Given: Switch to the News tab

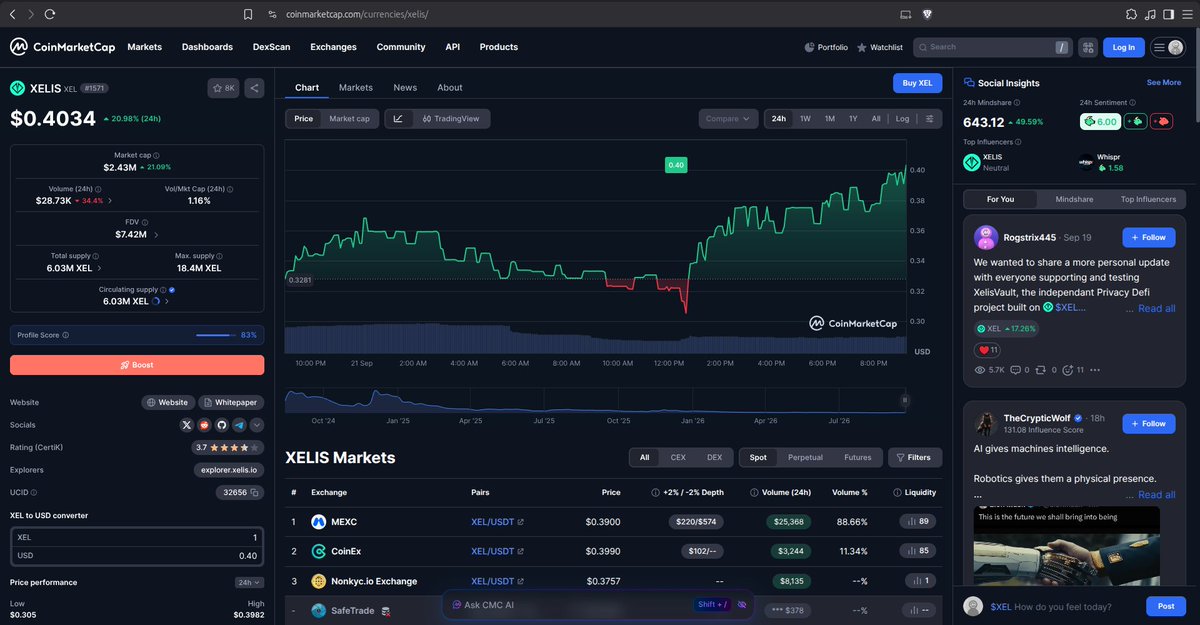Looking at the screenshot, I should (405, 88).
